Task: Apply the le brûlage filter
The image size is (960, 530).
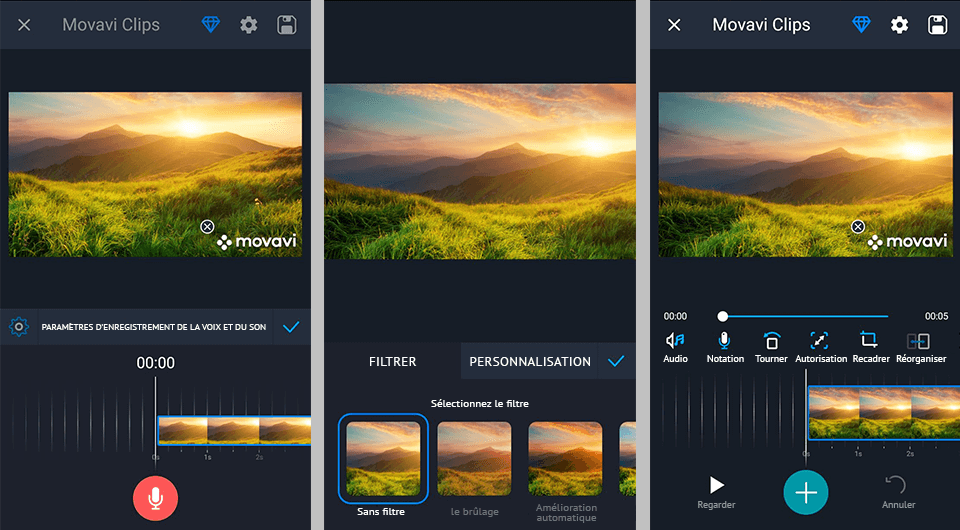Action: (474, 458)
